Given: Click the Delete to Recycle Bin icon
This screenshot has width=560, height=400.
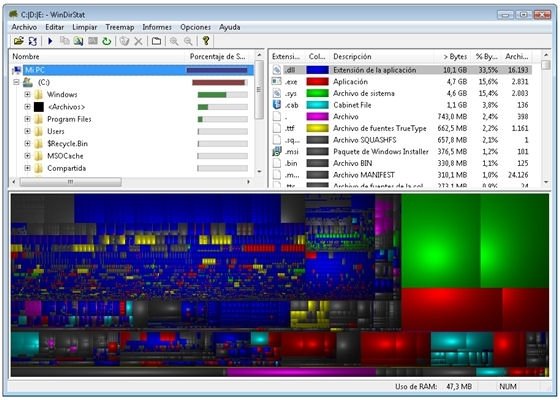Looking at the screenshot, I should 124,41.
